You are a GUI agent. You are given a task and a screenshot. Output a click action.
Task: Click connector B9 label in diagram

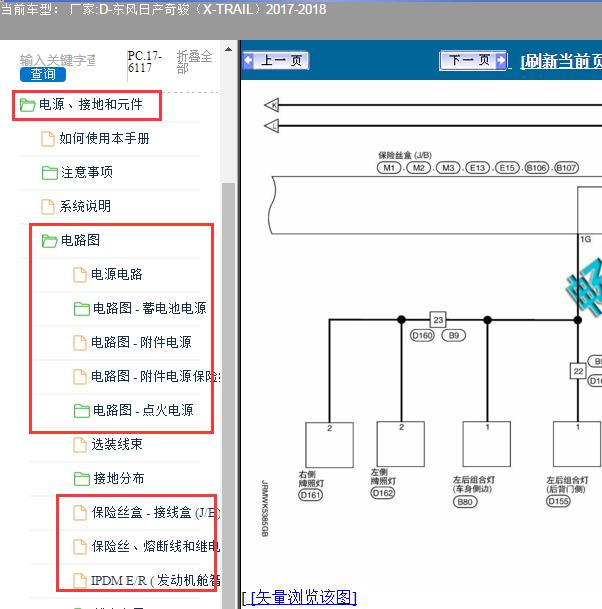click(x=454, y=336)
